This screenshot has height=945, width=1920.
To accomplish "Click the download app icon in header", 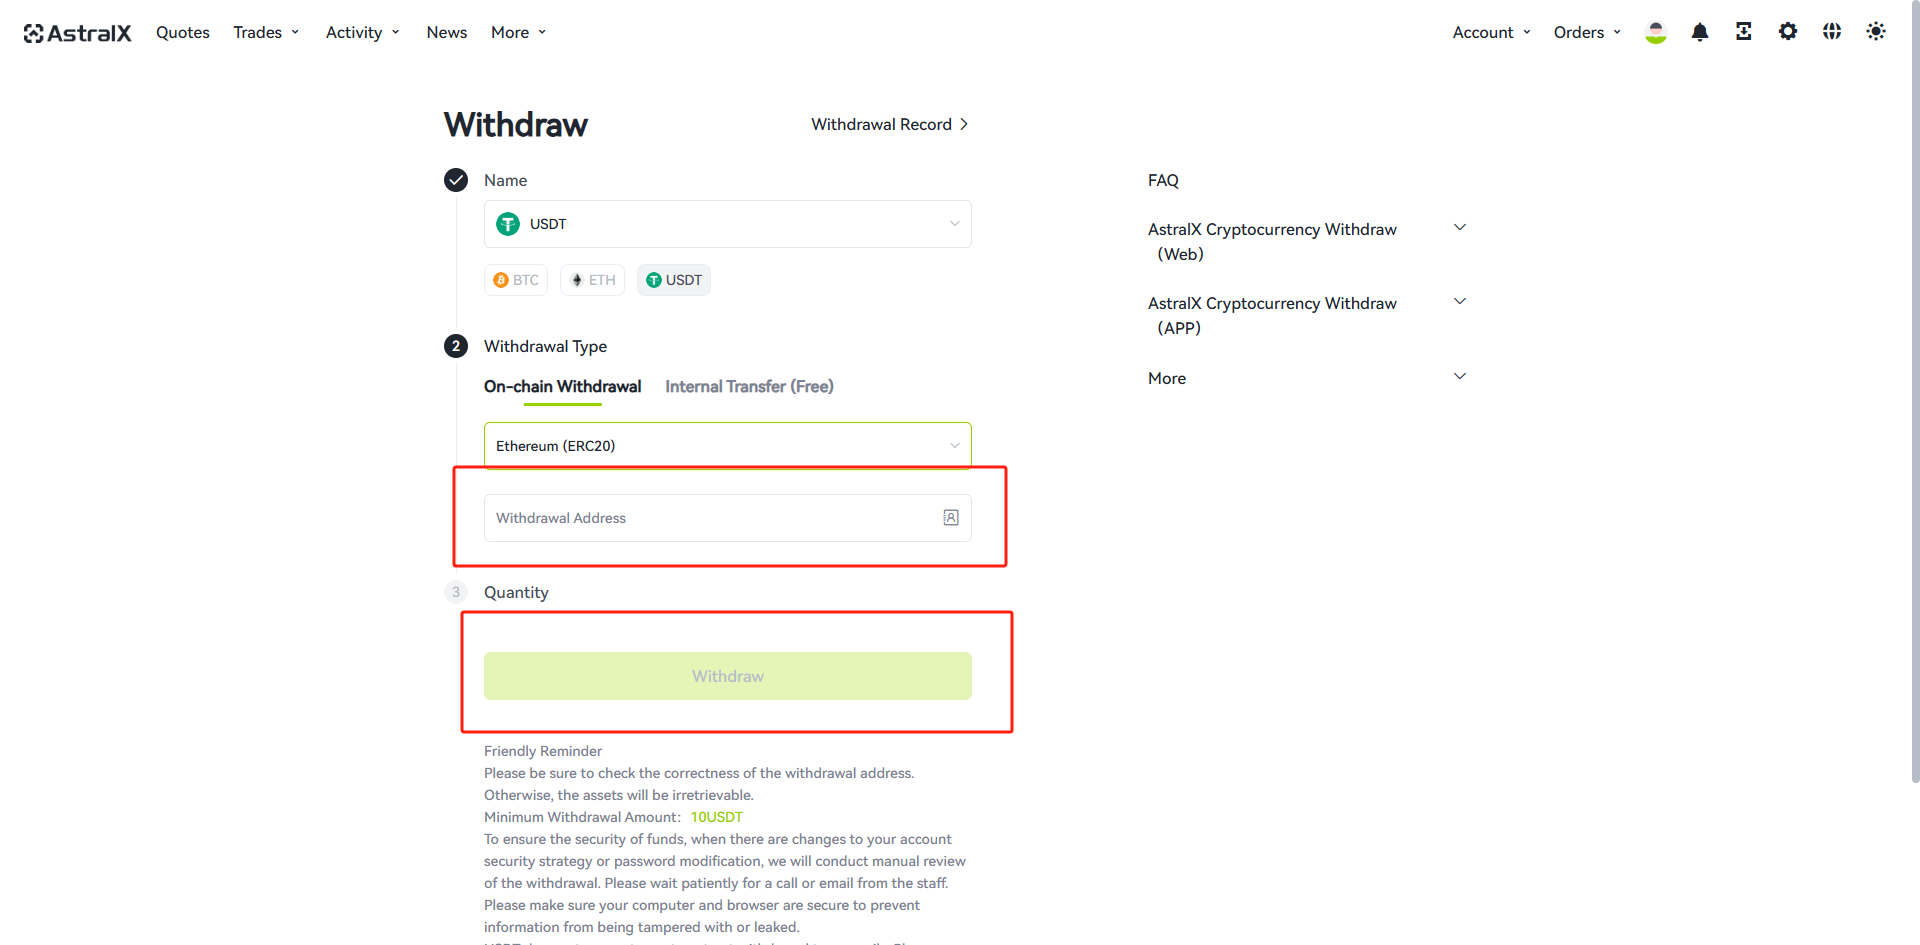I will coord(1743,32).
